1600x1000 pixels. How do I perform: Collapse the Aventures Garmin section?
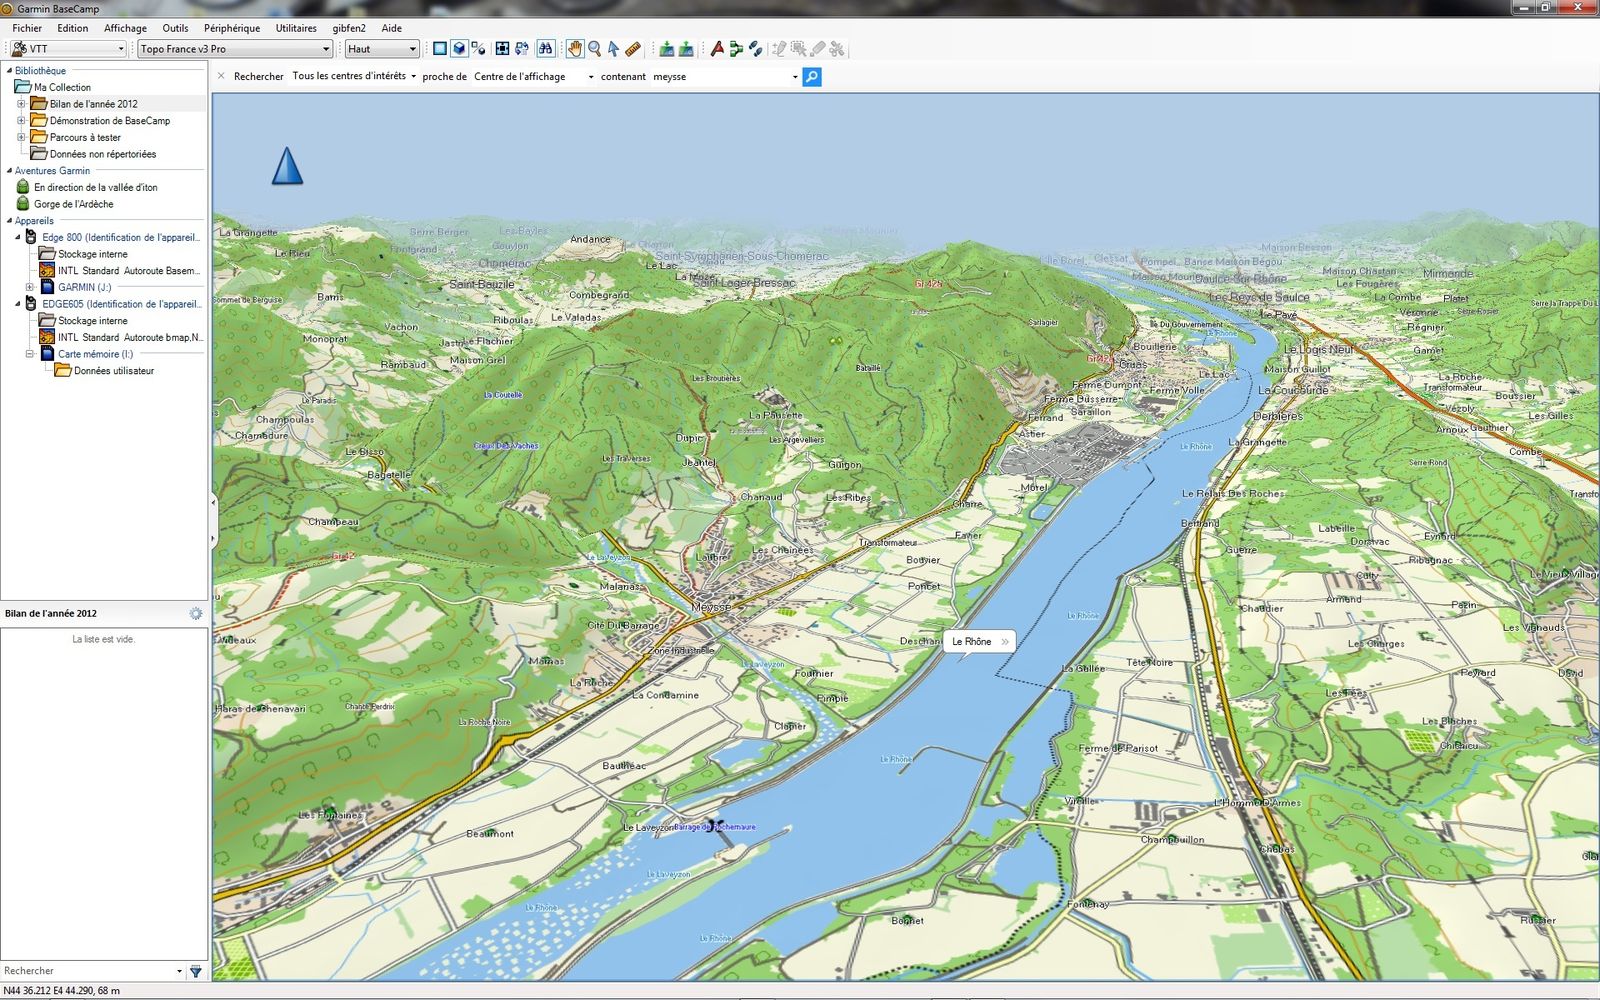[x=10, y=171]
